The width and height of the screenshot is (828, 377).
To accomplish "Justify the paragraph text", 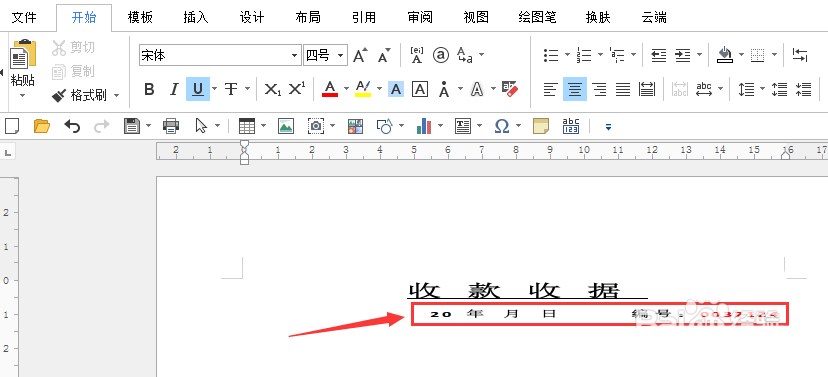I will [x=623, y=89].
